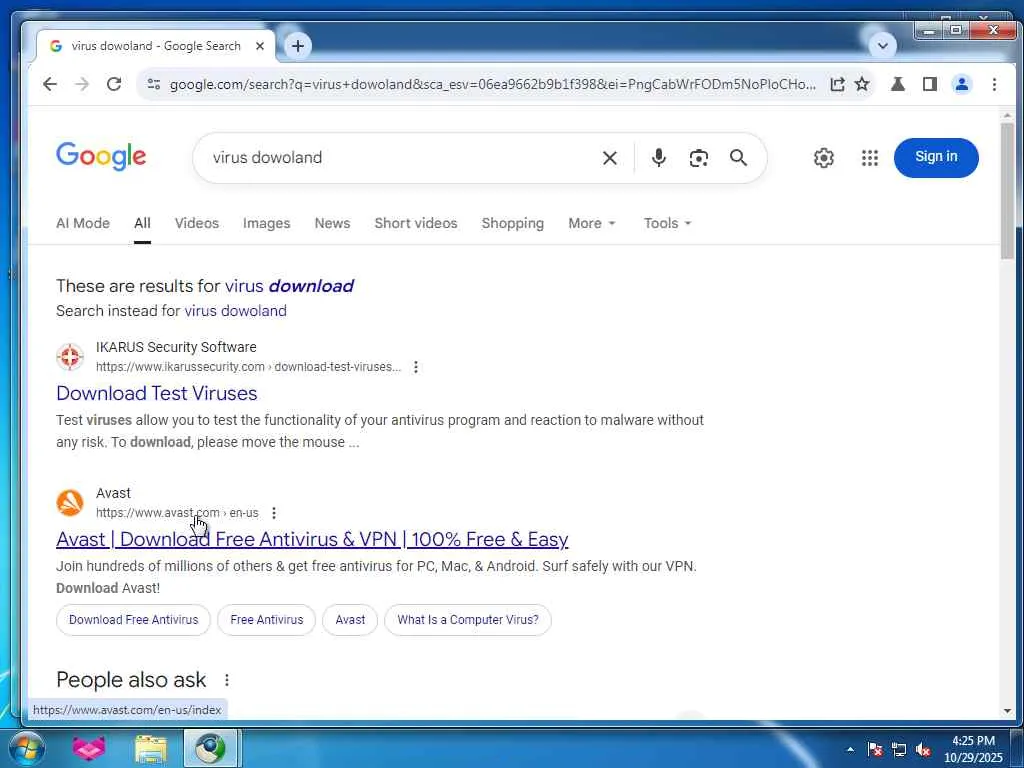
Task: Share this page icon in address bar
Action: (837, 84)
